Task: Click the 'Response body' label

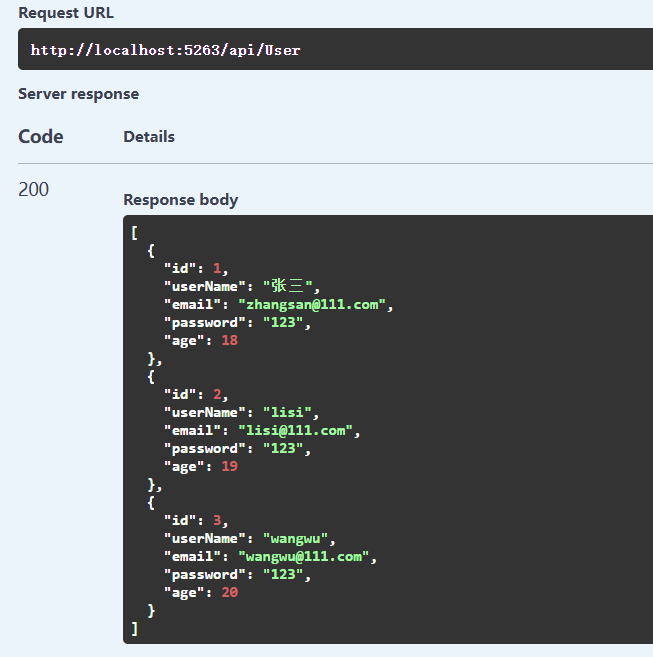Action: pyautogui.click(x=181, y=200)
